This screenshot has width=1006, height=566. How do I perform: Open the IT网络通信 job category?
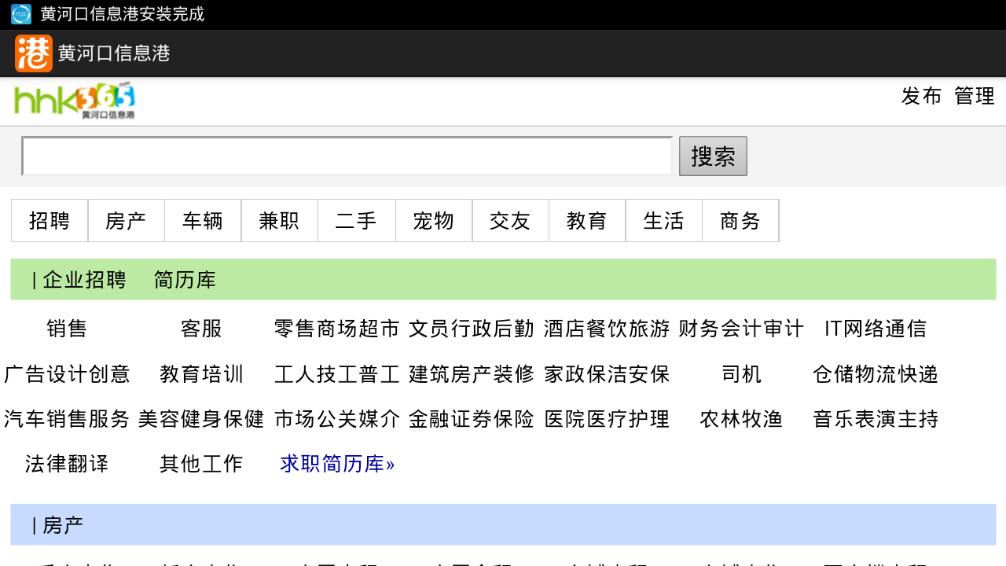pyautogui.click(x=875, y=329)
